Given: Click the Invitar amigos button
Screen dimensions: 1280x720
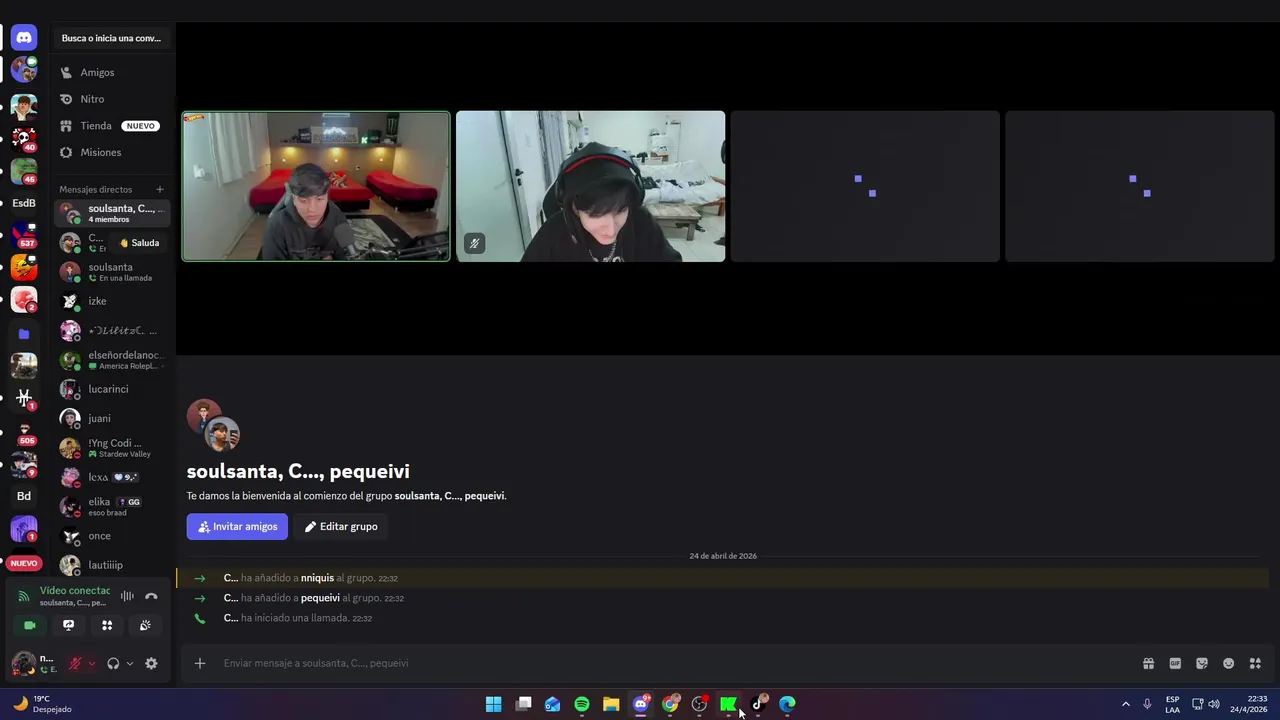Looking at the screenshot, I should pos(237,526).
